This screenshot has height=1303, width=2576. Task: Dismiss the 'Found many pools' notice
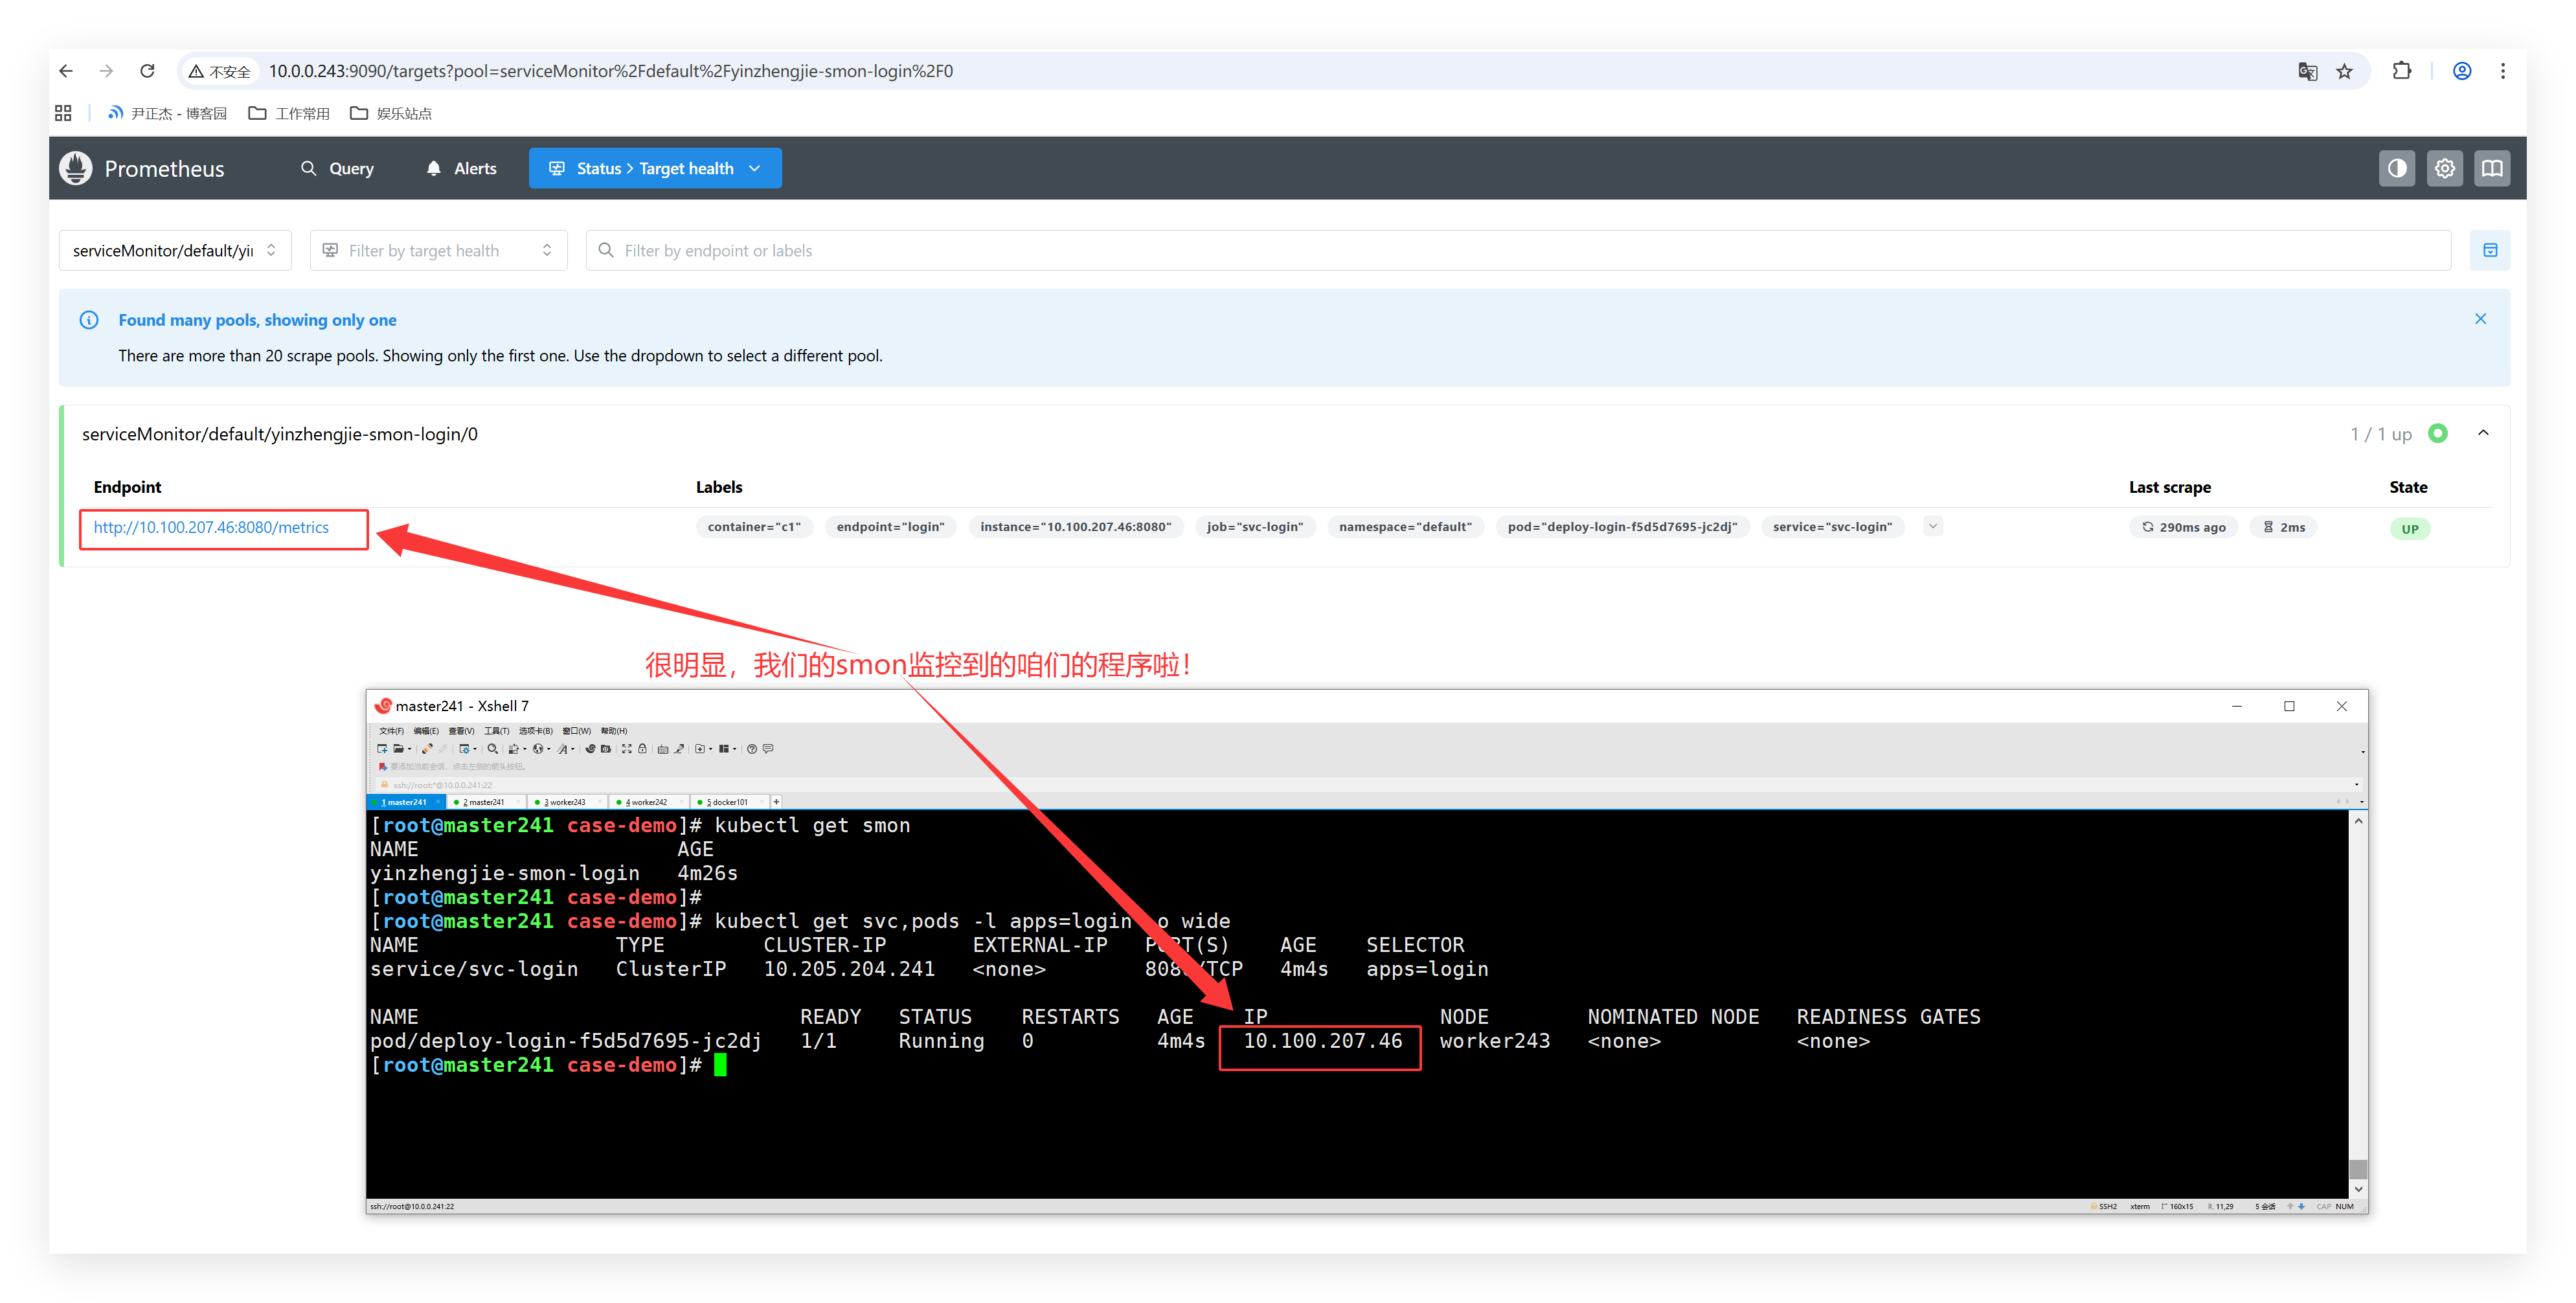coord(2480,319)
